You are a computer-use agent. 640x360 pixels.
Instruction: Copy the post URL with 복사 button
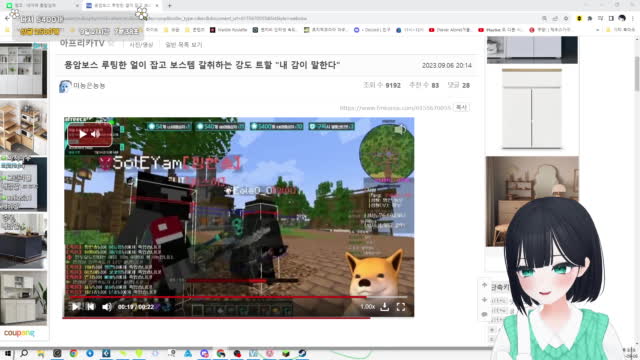pyautogui.click(x=461, y=107)
